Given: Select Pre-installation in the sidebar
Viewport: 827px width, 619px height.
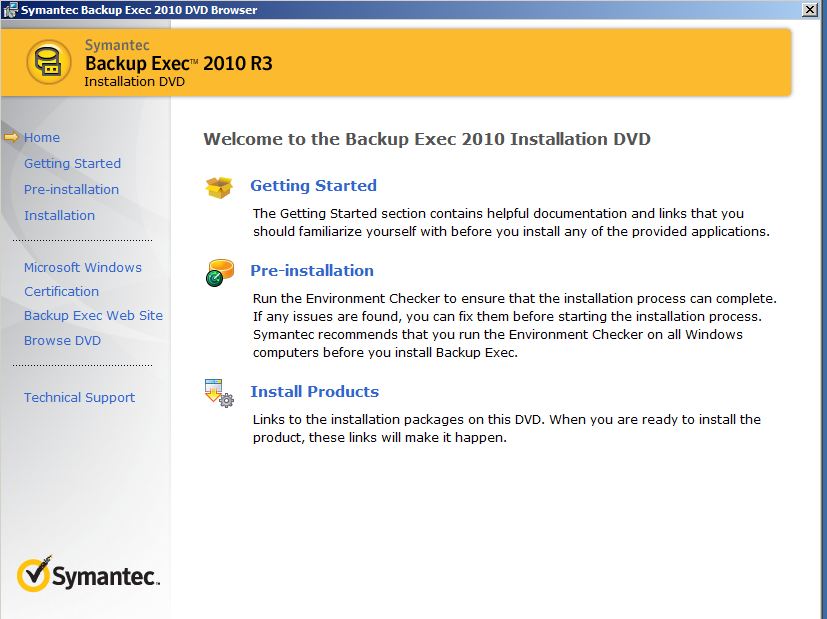Looking at the screenshot, I should point(71,189).
